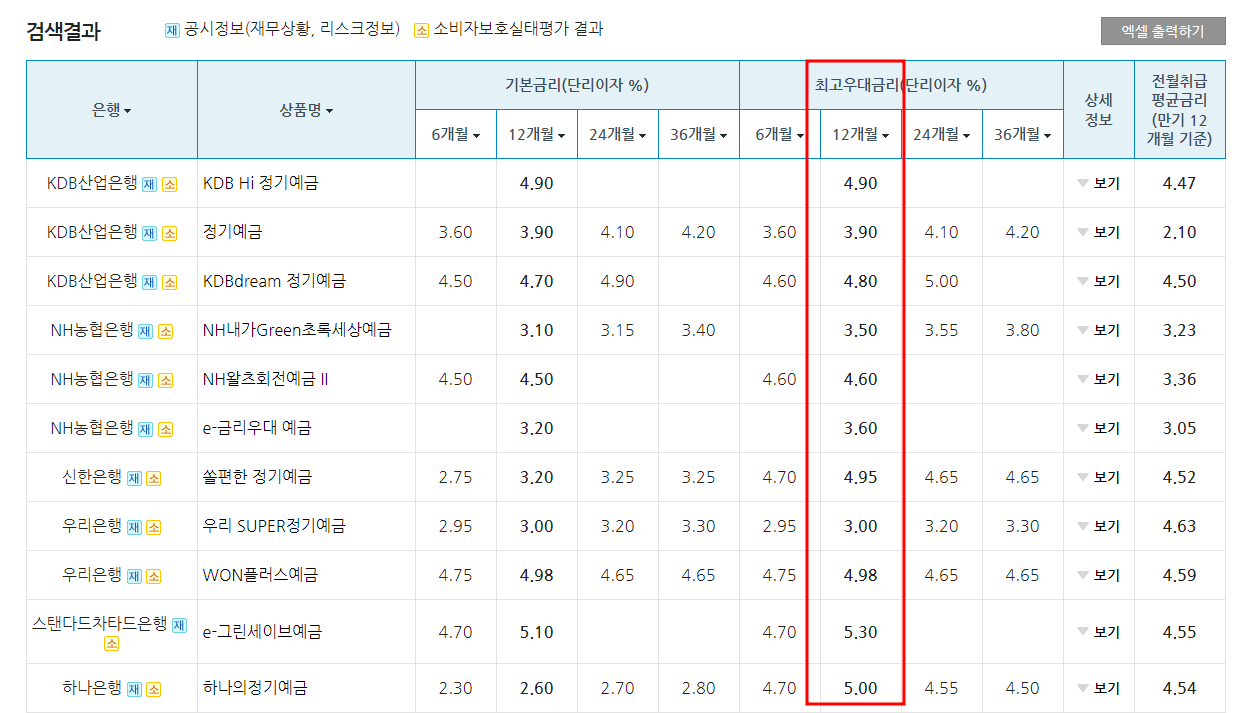This screenshot has height=713, width=1245.
Task: Expand 보기 details for 우리 SUPER정기예금
Action: [1099, 527]
